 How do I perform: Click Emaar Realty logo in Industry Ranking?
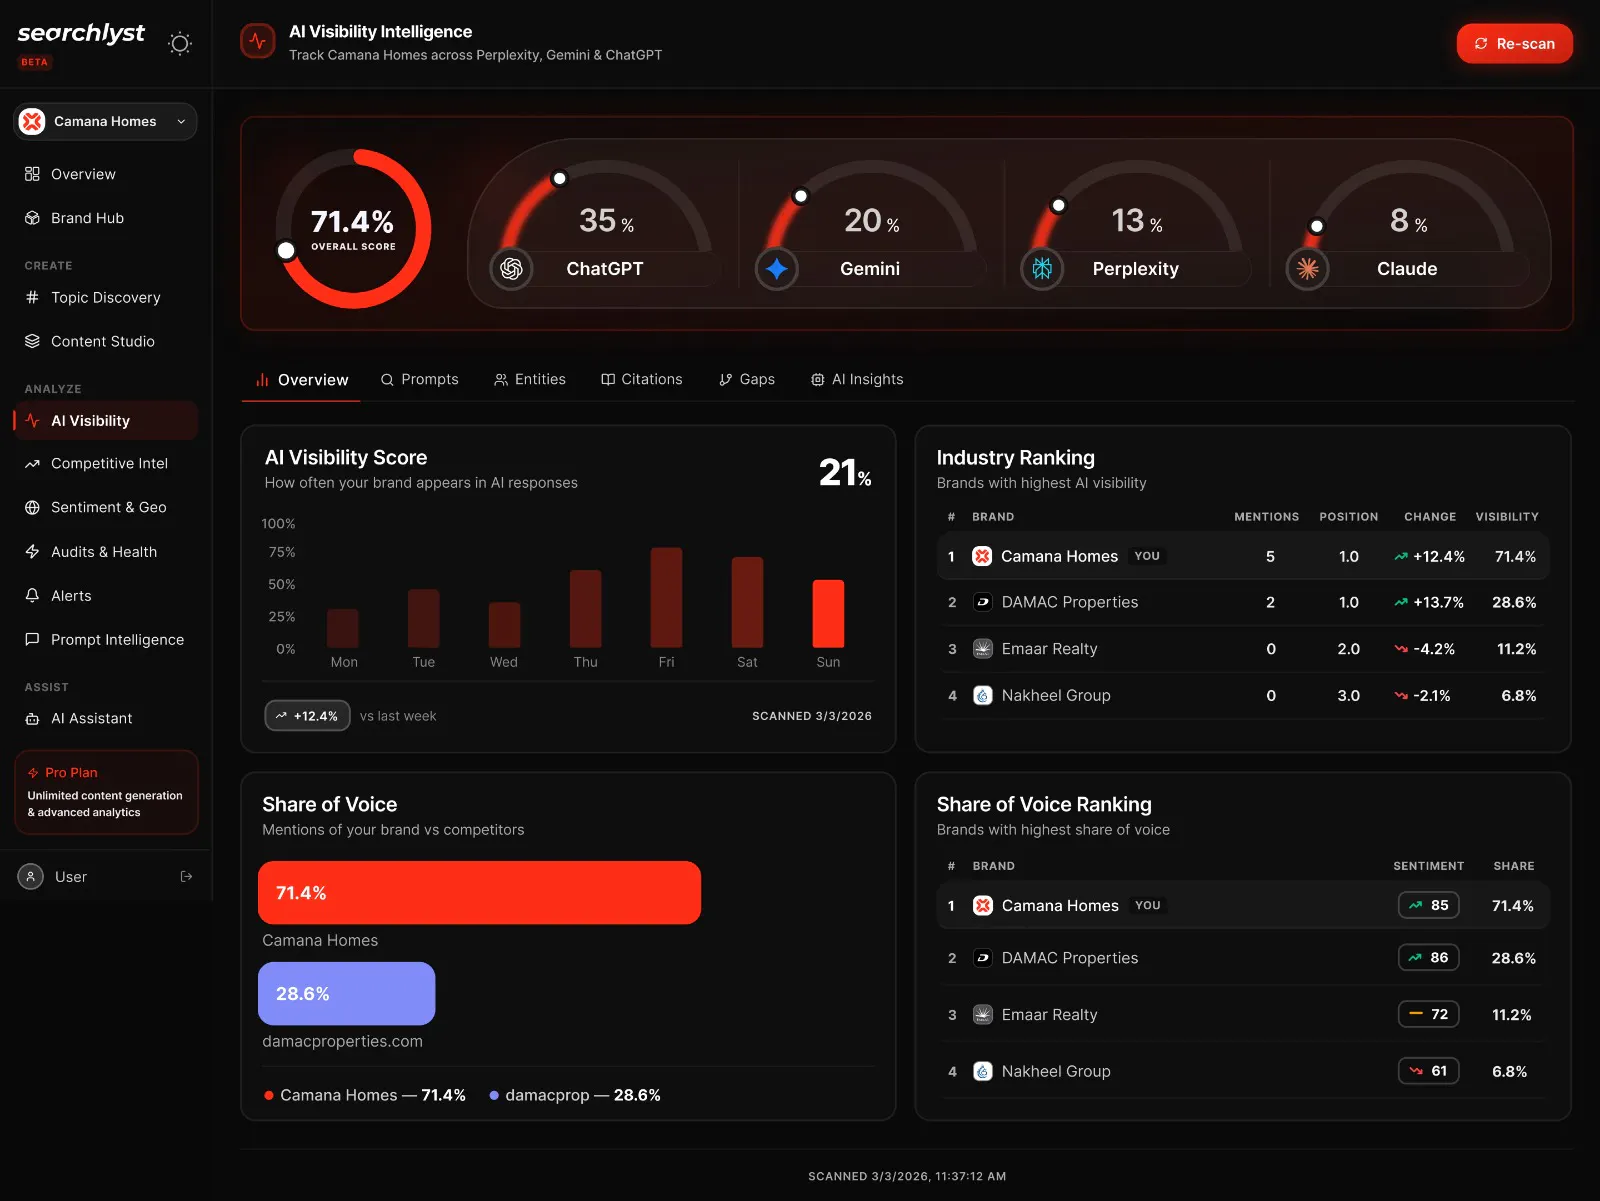tap(982, 649)
